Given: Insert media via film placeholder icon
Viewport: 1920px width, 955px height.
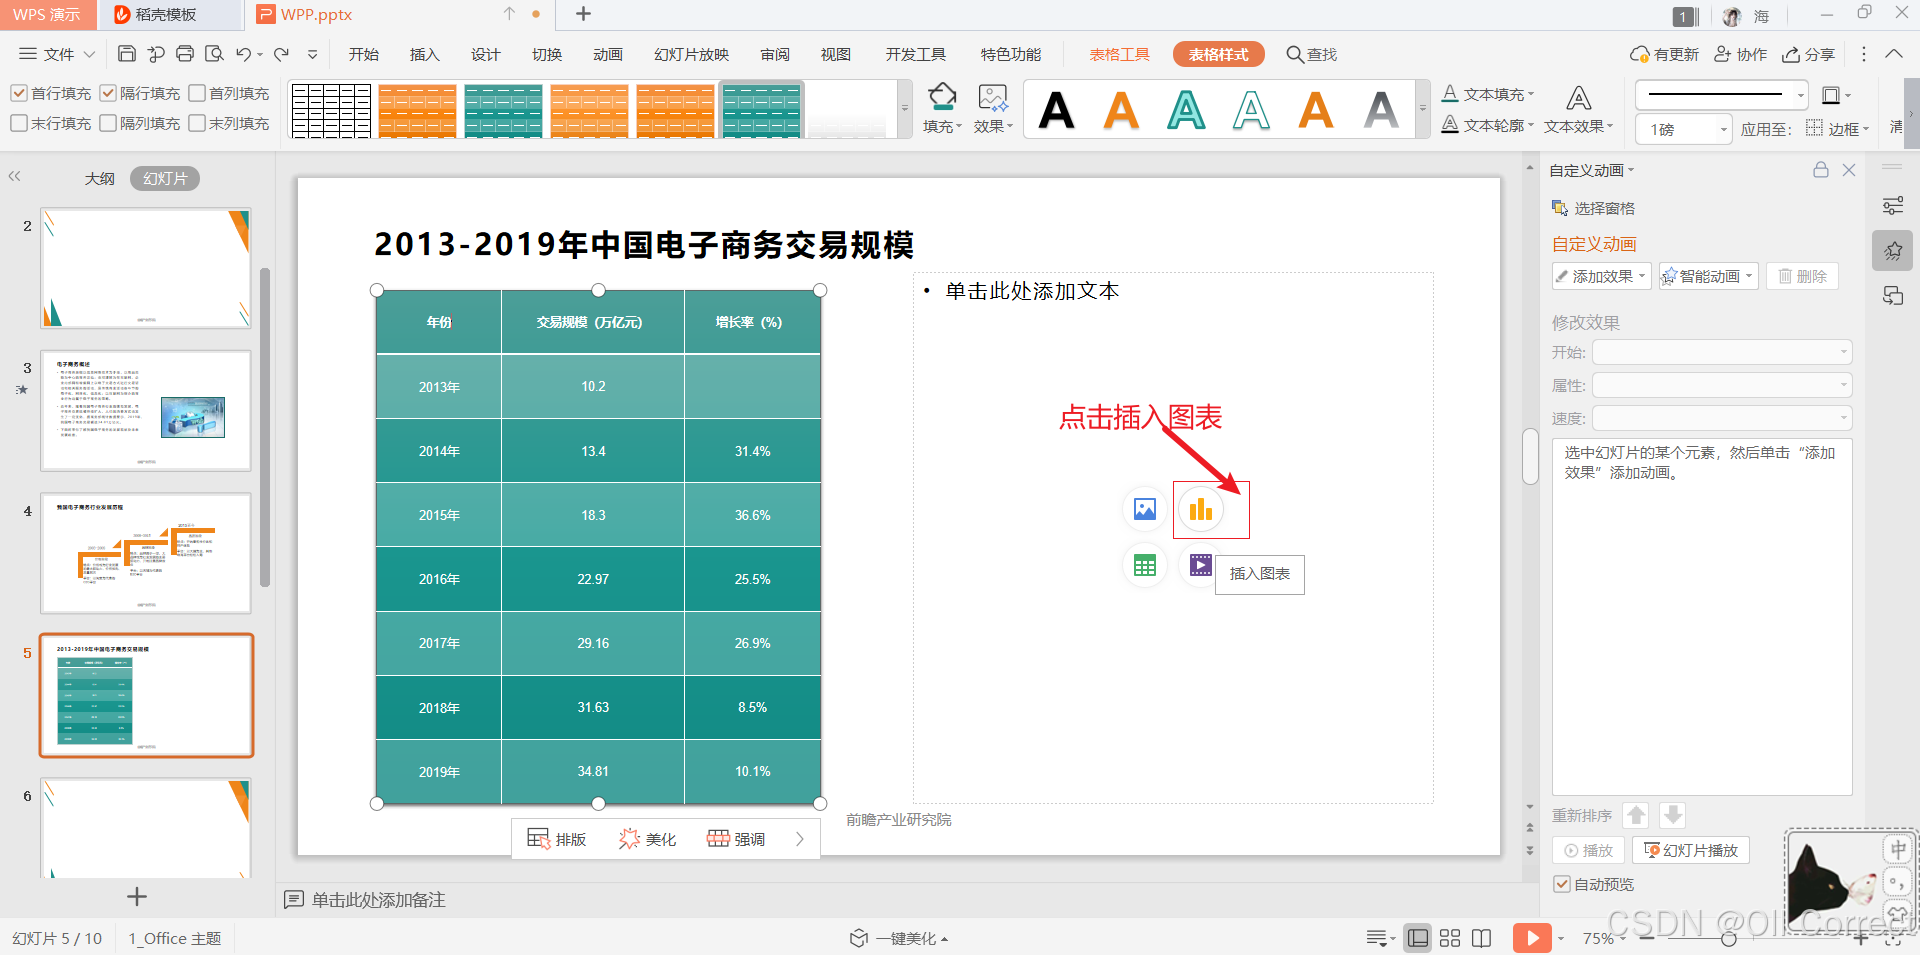Looking at the screenshot, I should (1200, 566).
